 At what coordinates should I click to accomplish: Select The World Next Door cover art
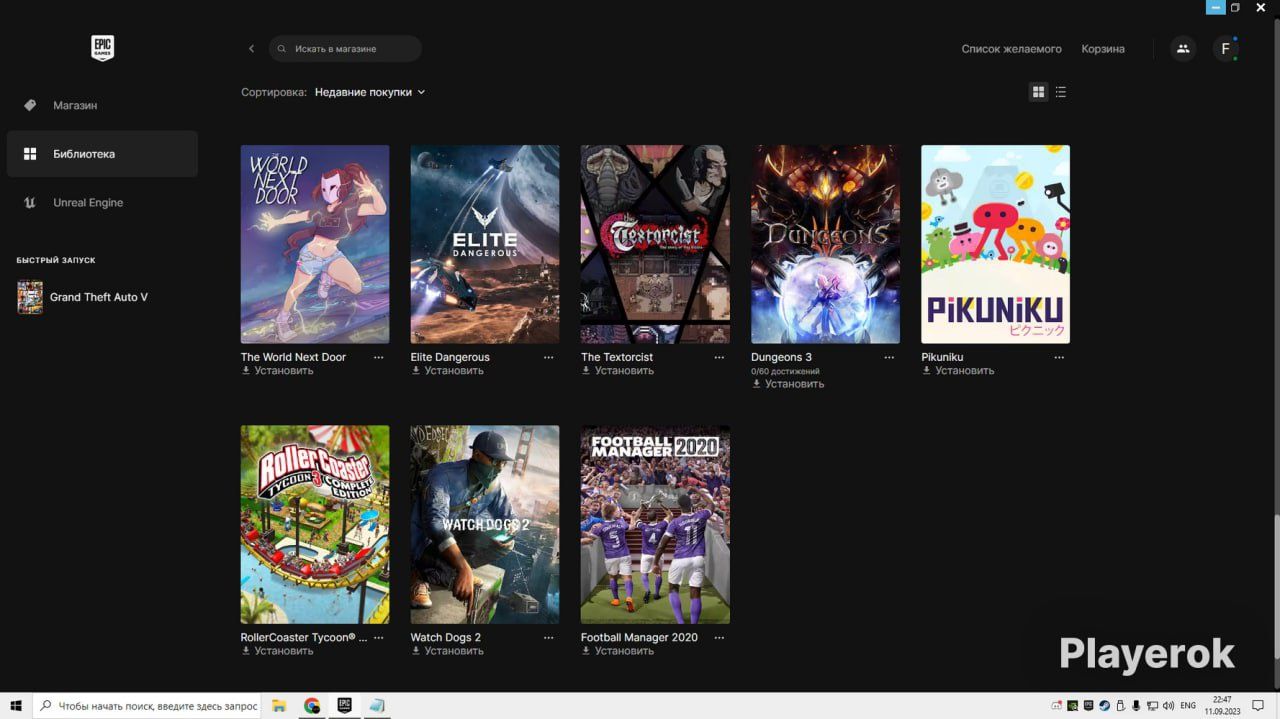pyautogui.click(x=315, y=244)
